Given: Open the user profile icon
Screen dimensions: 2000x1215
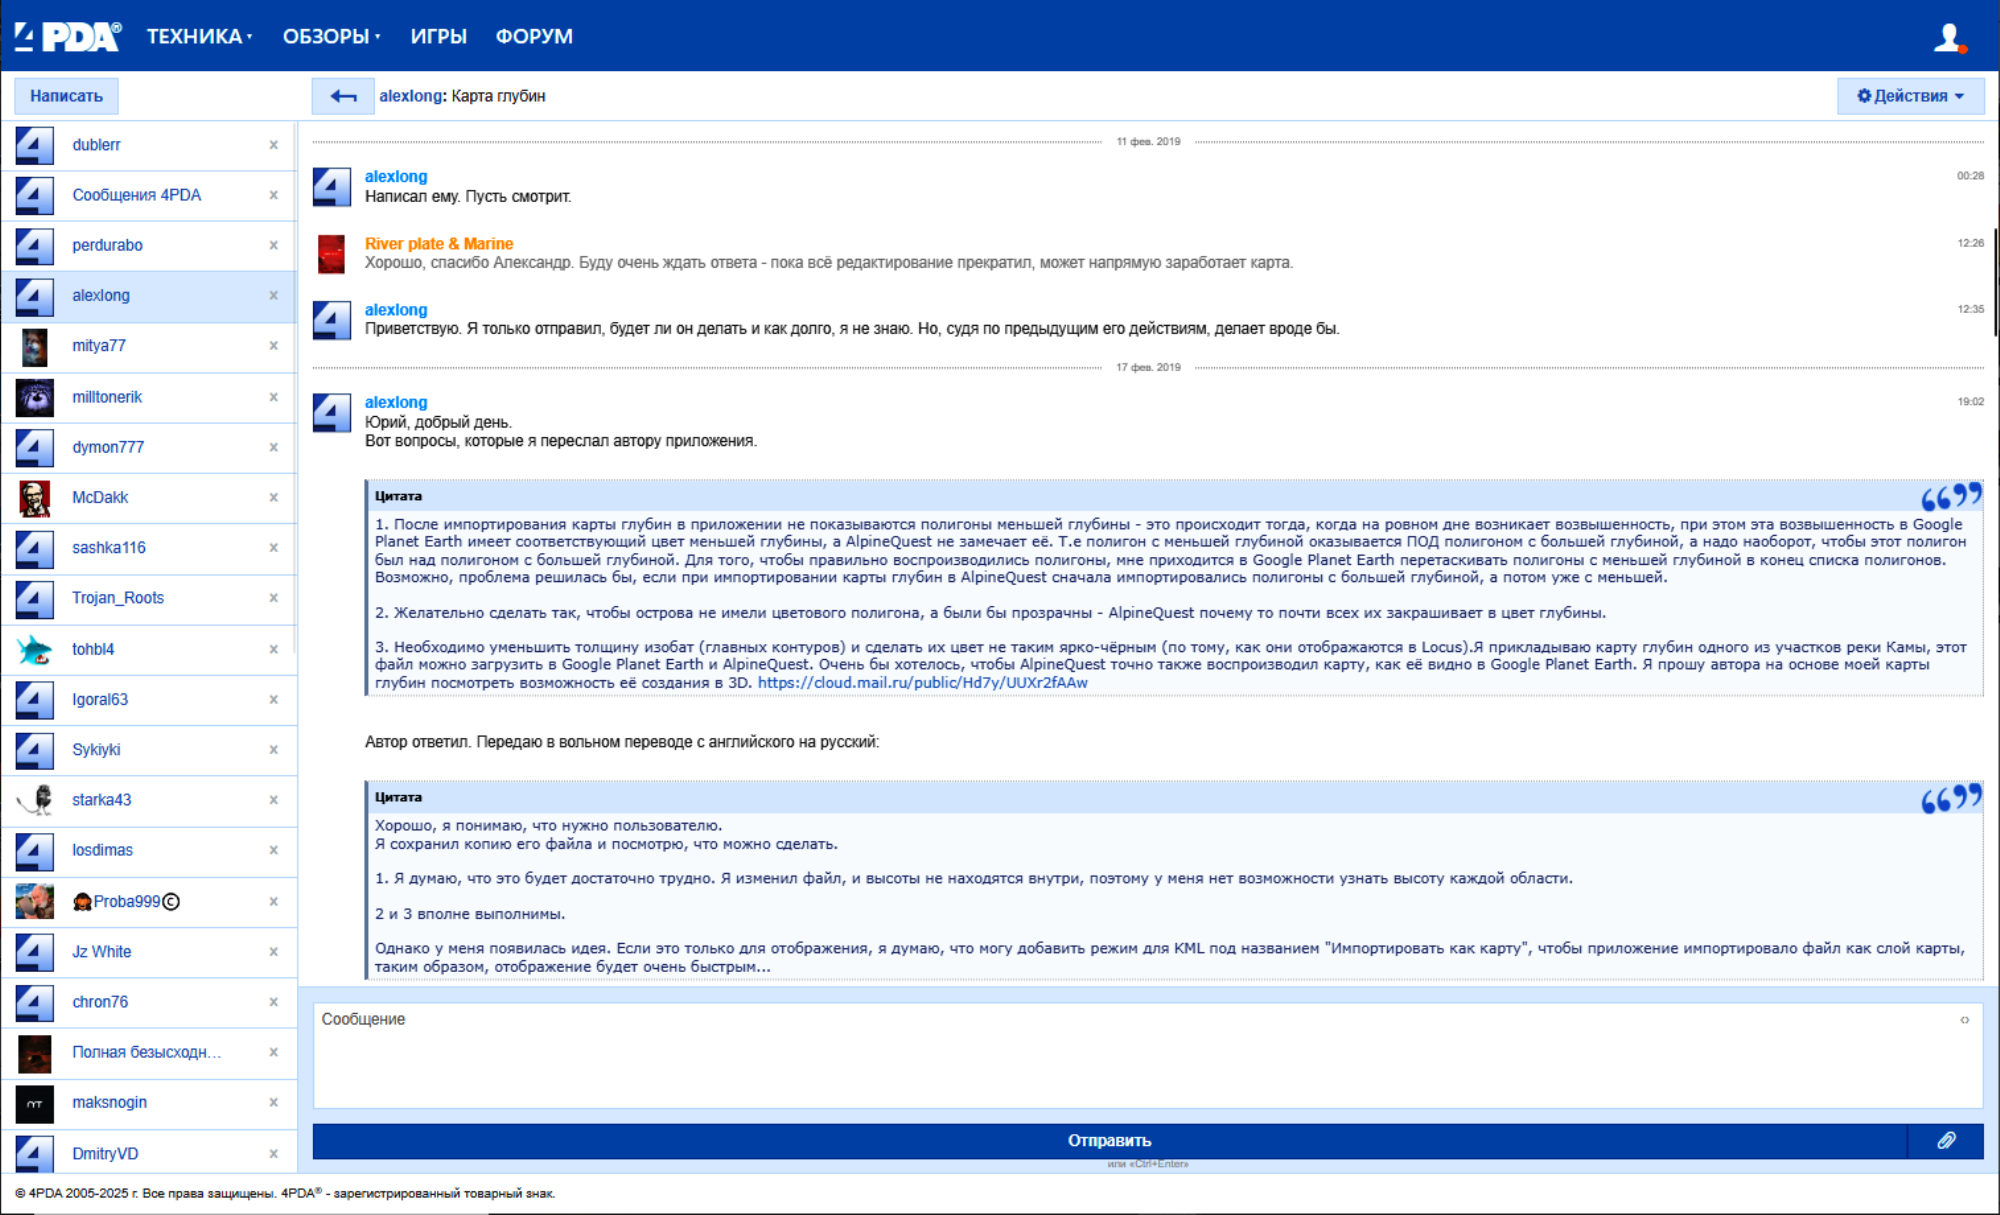Looking at the screenshot, I should coord(1949,38).
